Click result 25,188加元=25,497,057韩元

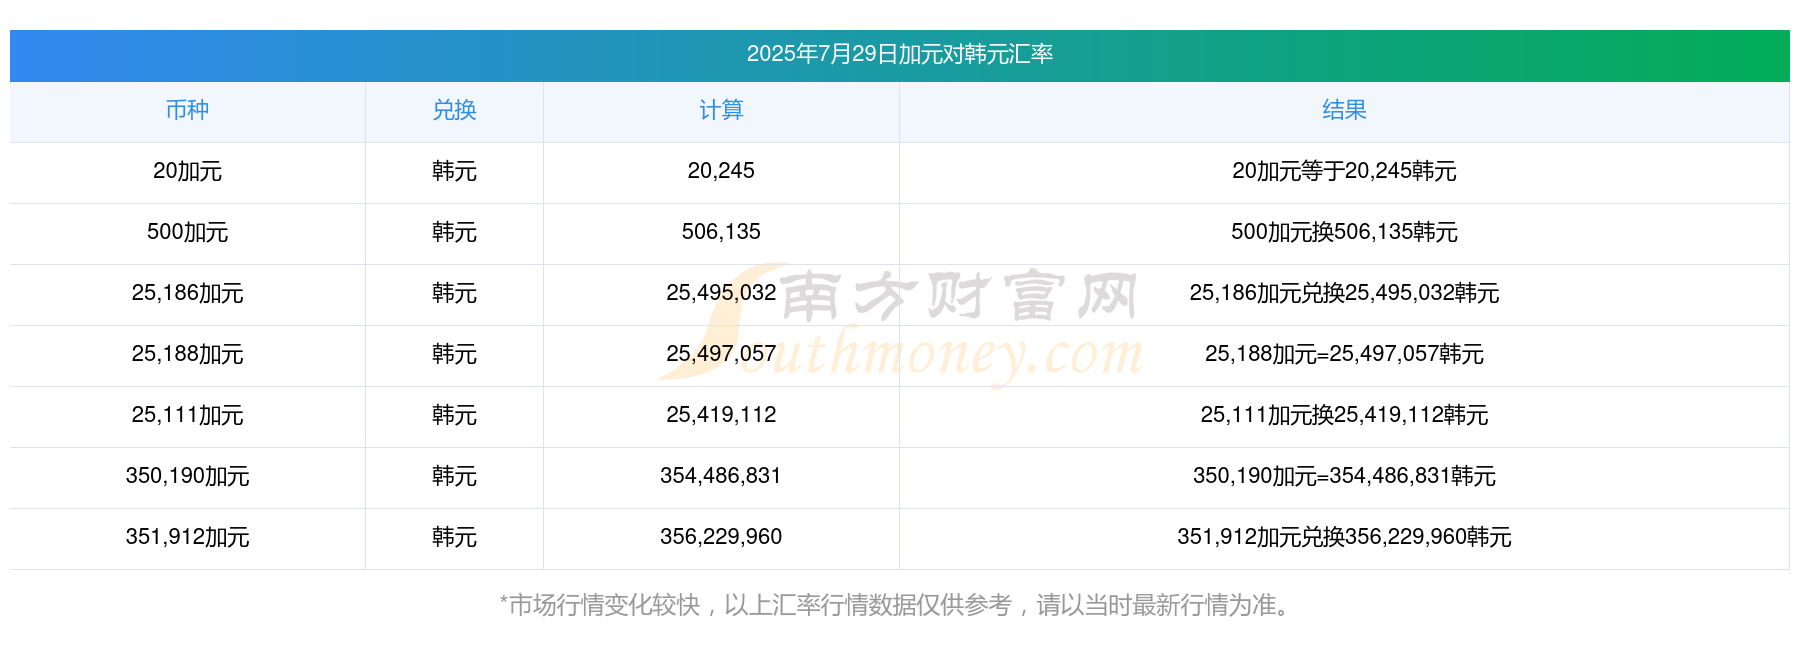[1344, 354]
